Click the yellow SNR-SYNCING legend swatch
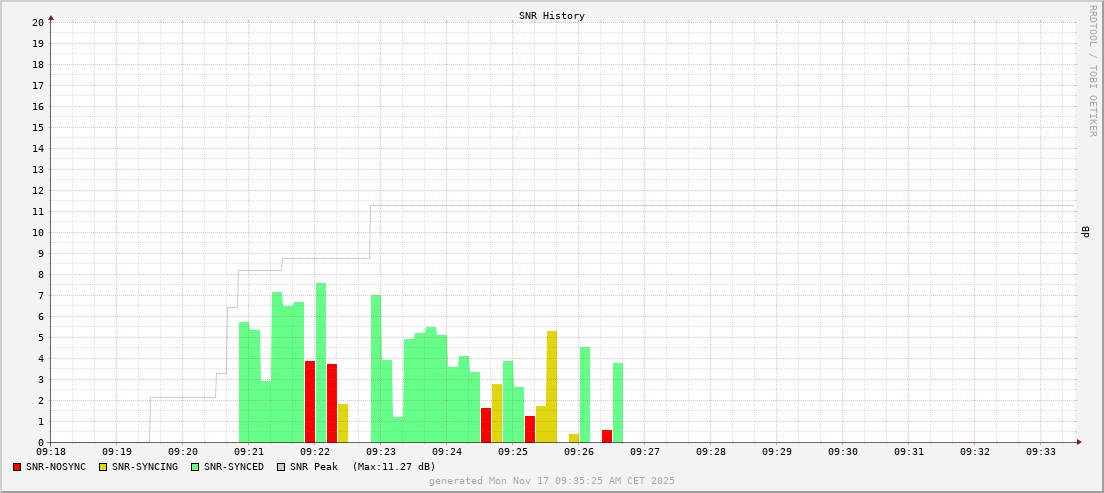 (102, 467)
